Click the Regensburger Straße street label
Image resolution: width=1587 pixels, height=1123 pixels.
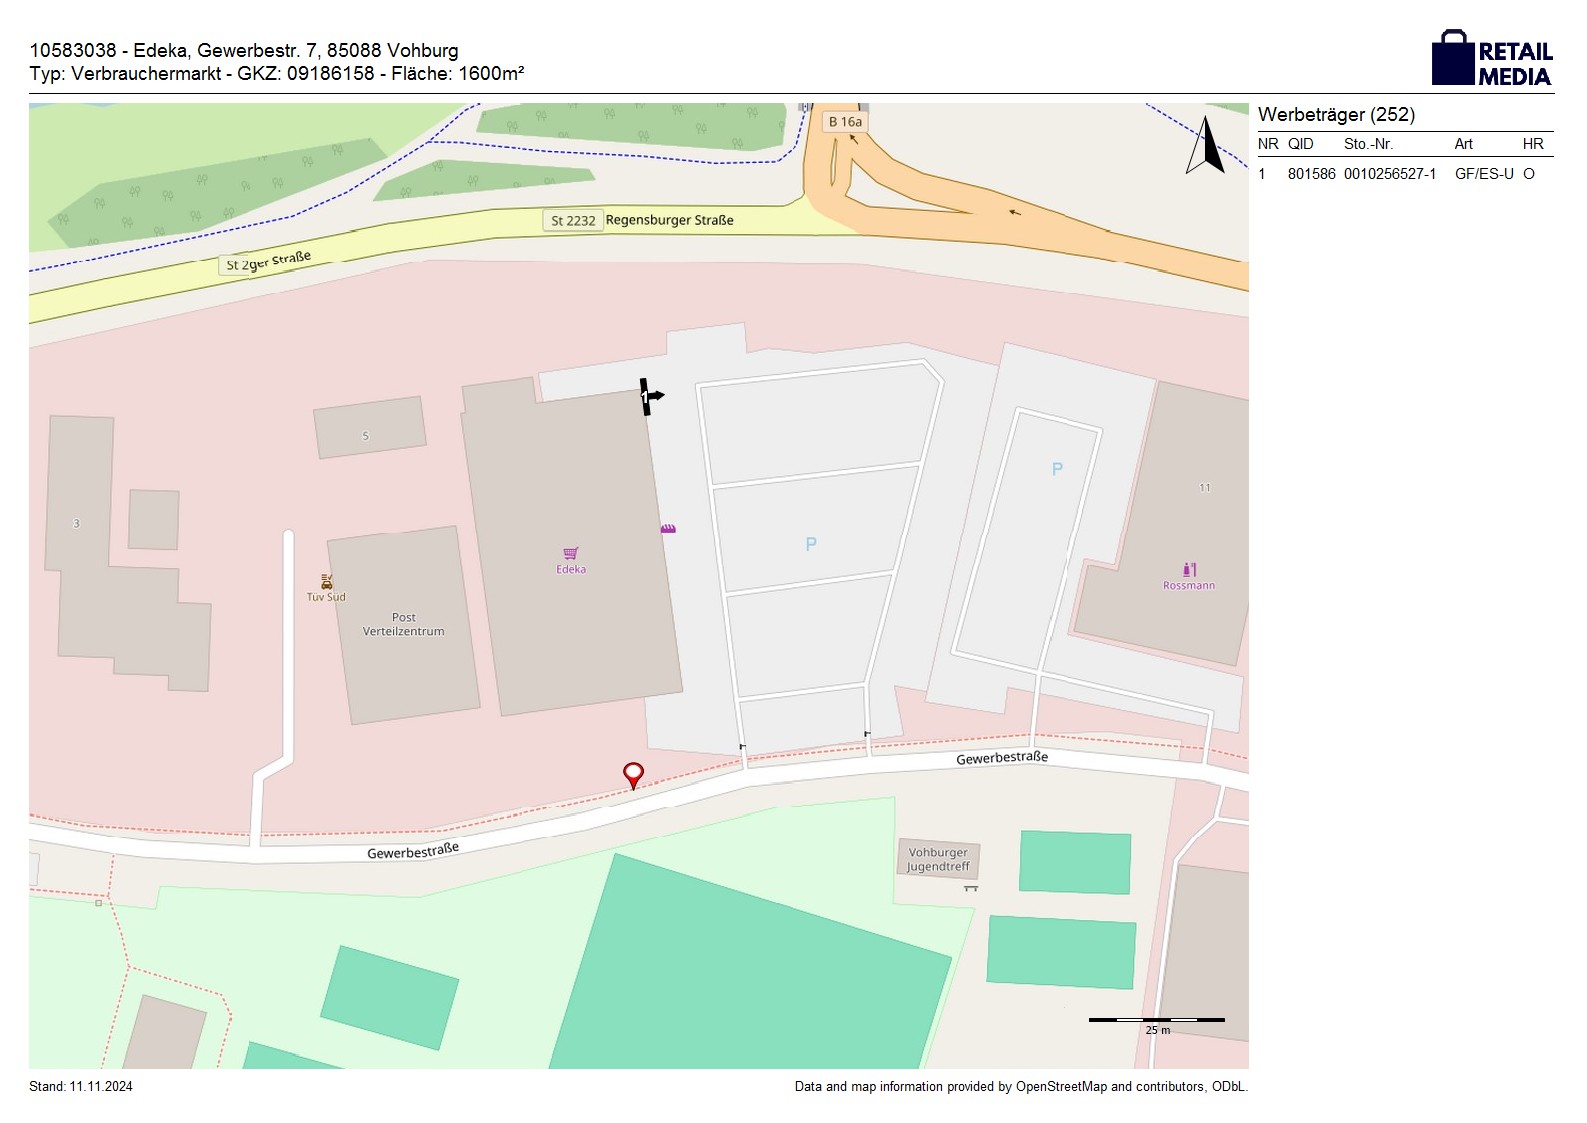tap(669, 220)
